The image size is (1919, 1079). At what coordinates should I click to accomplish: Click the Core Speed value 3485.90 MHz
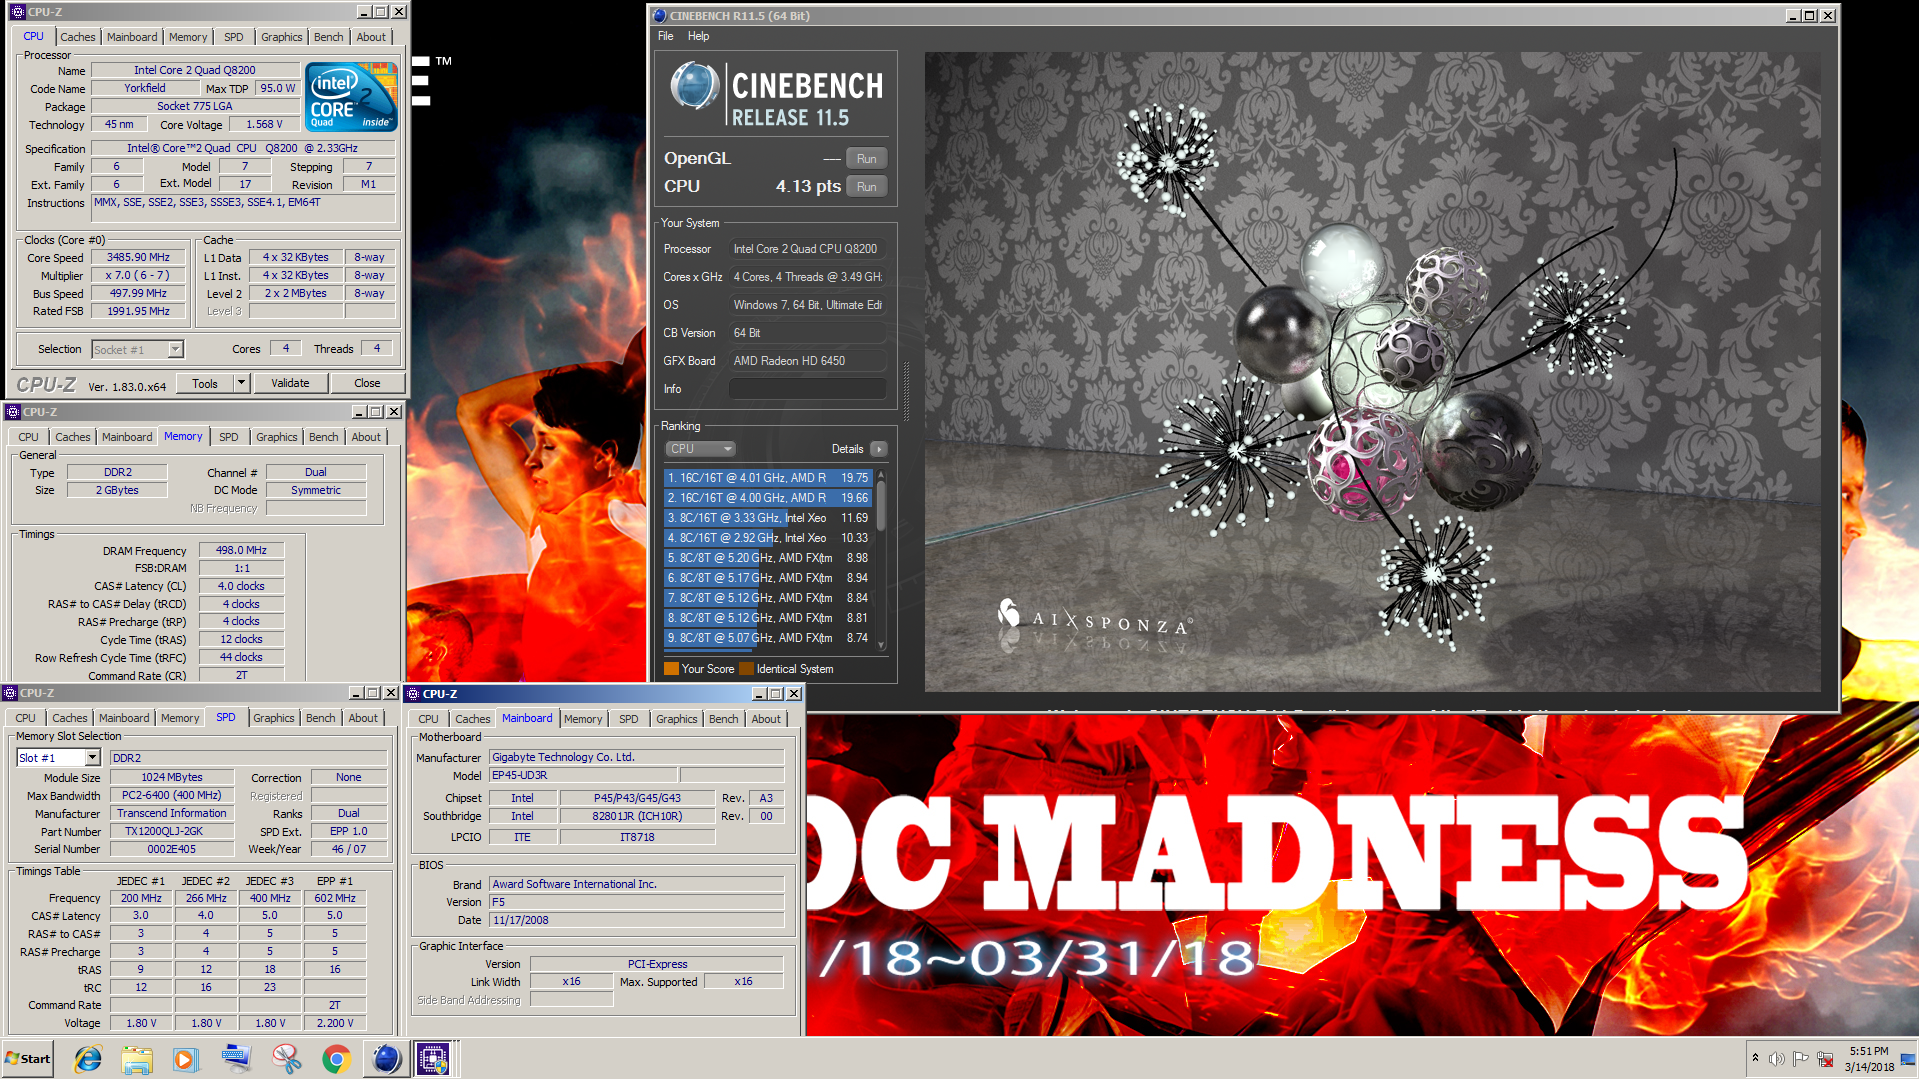(139, 257)
